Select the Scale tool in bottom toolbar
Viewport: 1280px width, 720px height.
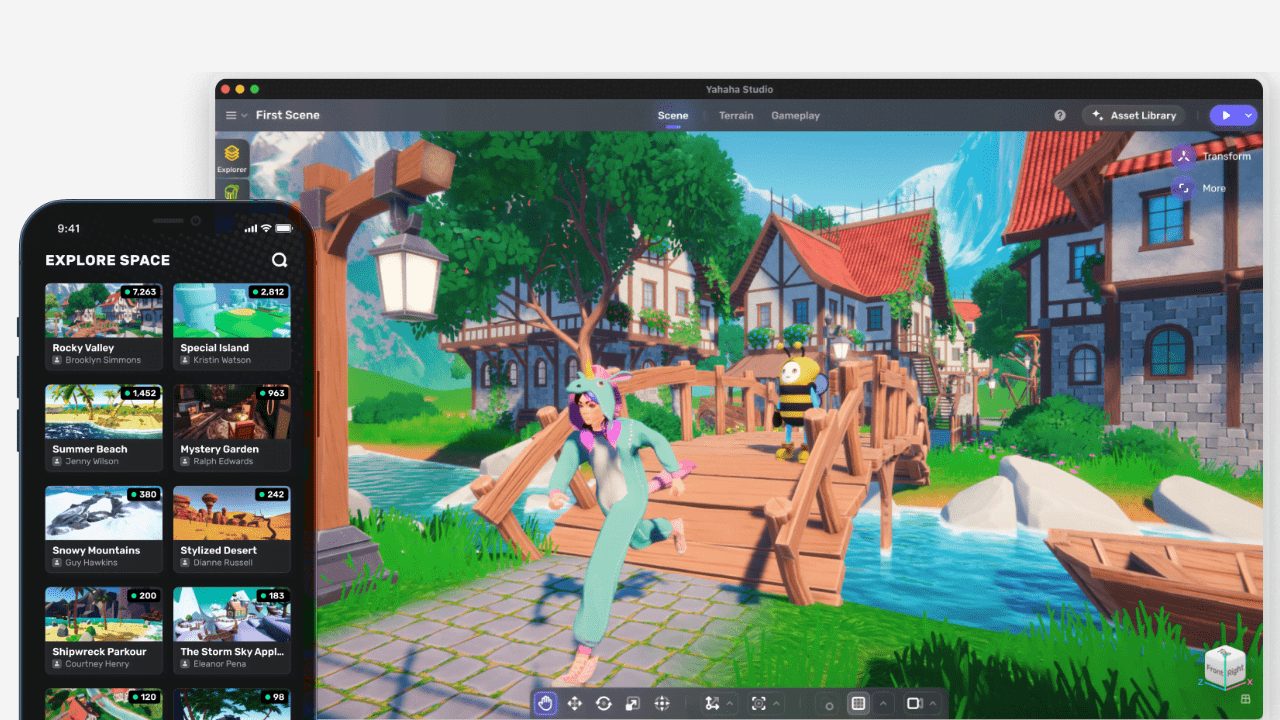(x=632, y=703)
